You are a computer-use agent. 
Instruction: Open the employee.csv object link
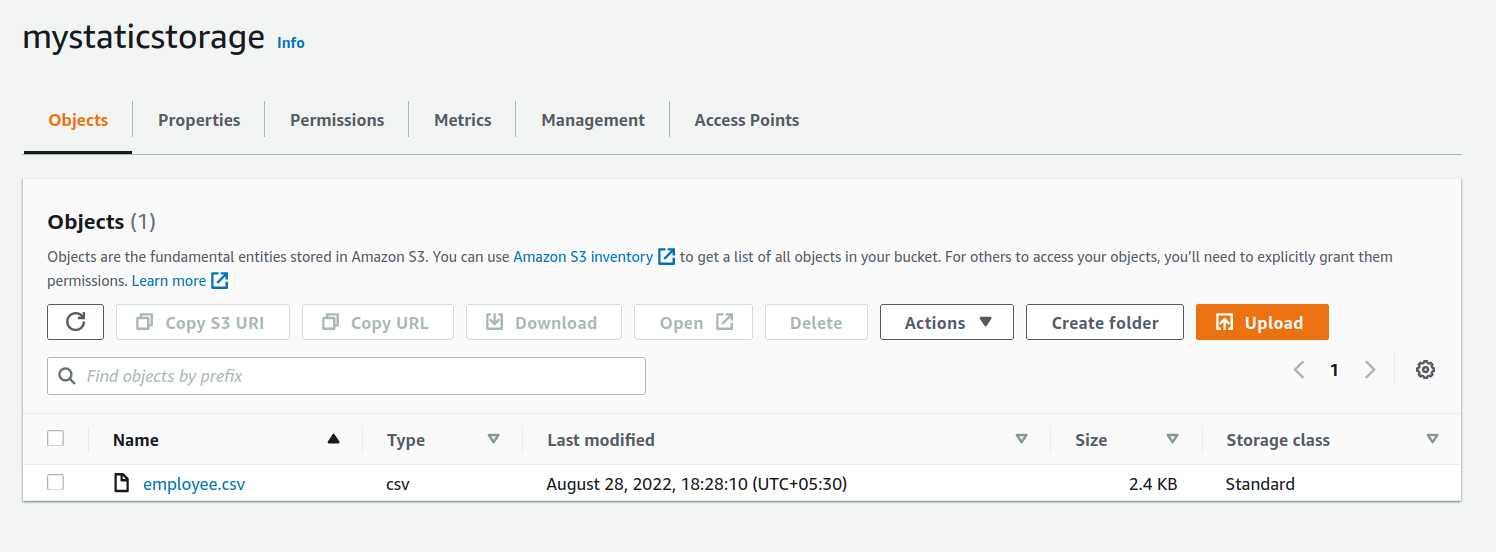click(194, 484)
